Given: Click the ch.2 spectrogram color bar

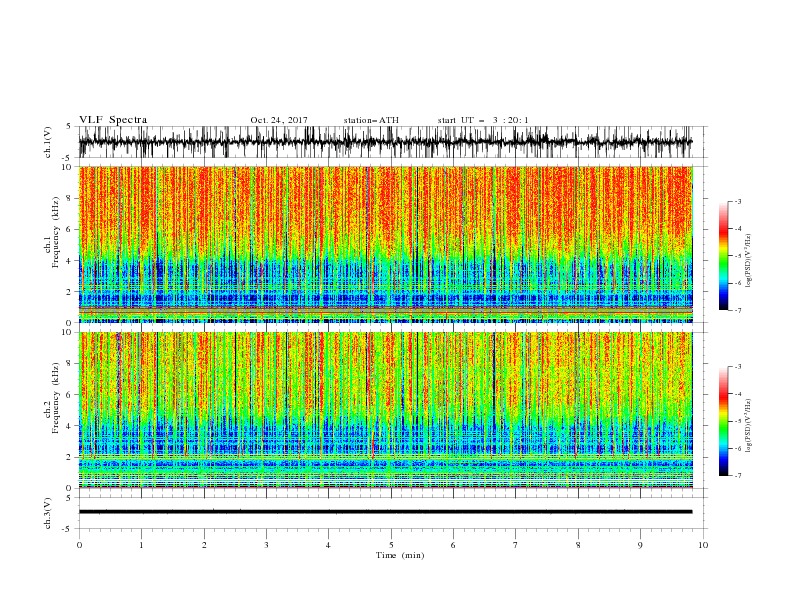Looking at the screenshot, I should [x=723, y=421].
